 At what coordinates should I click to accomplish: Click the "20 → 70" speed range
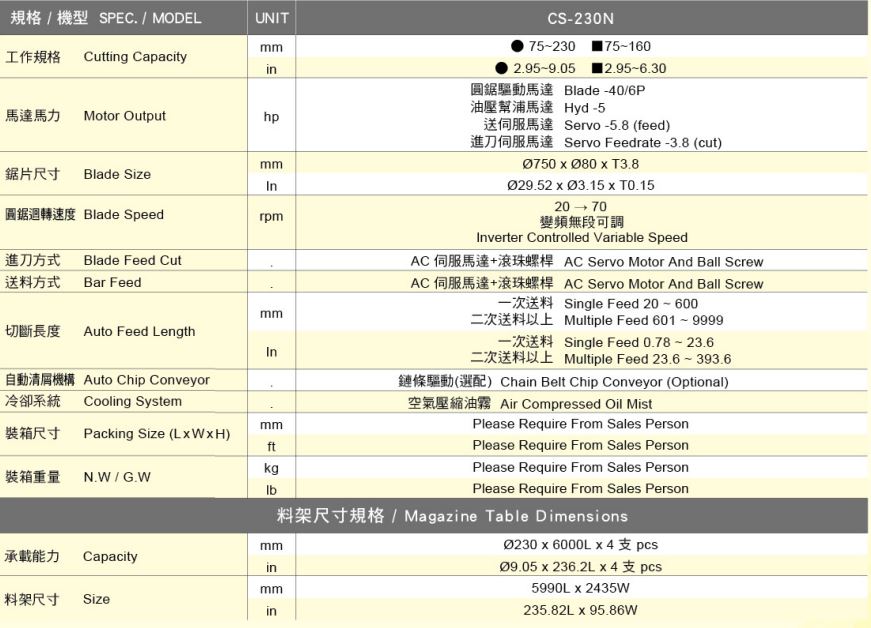click(x=580, y=207)
